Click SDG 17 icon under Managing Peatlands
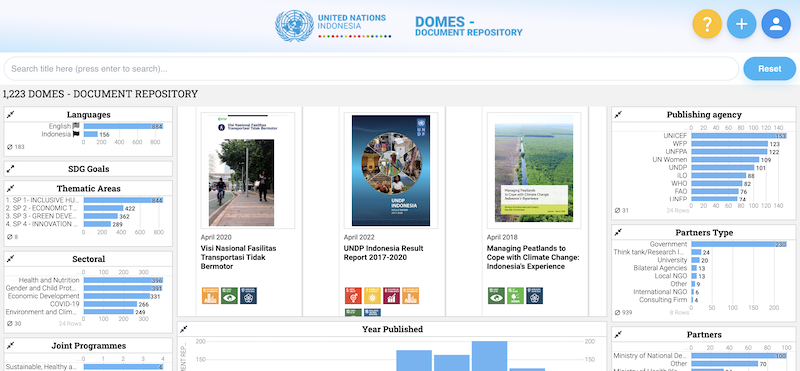 click(535, 295)
